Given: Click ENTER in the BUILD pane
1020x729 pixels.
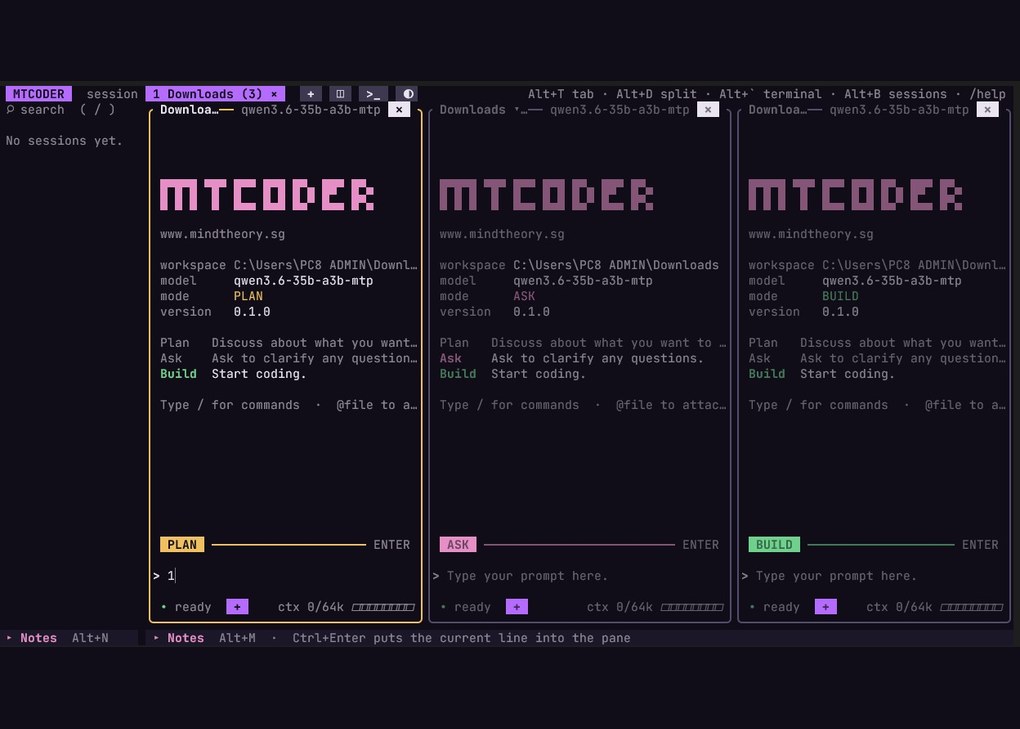Looking at the screenshot, I should [980, 544].
